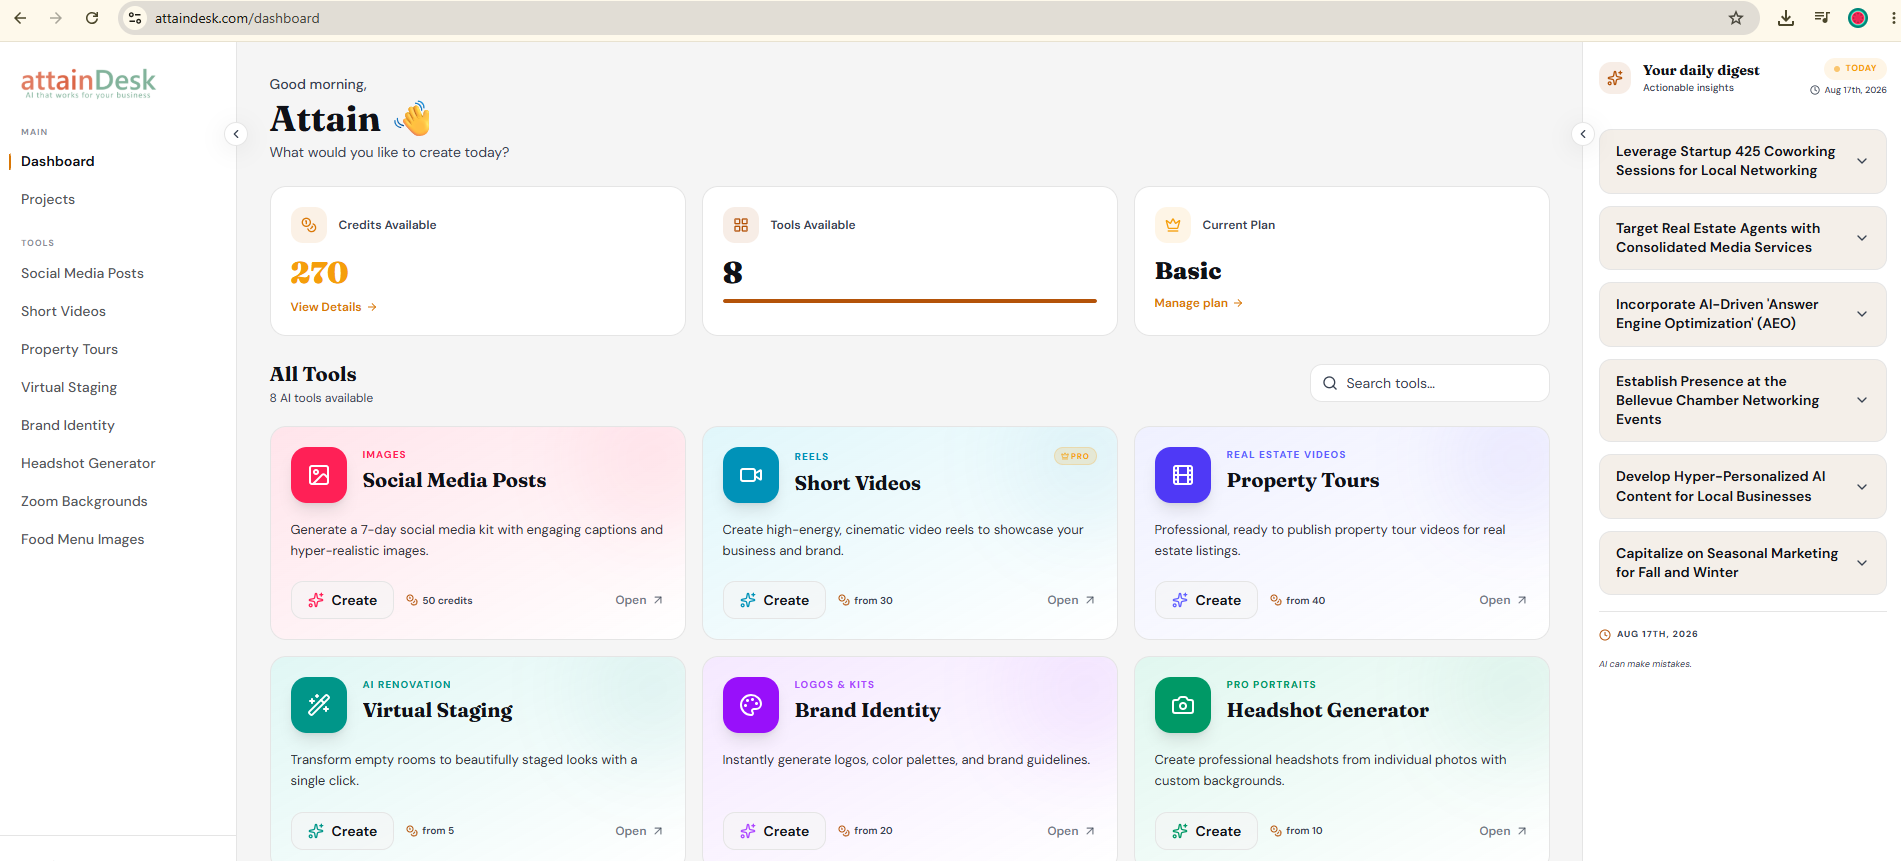Open the browser profile avatar
The image size is (1901, 861).
click(1858, 18)
